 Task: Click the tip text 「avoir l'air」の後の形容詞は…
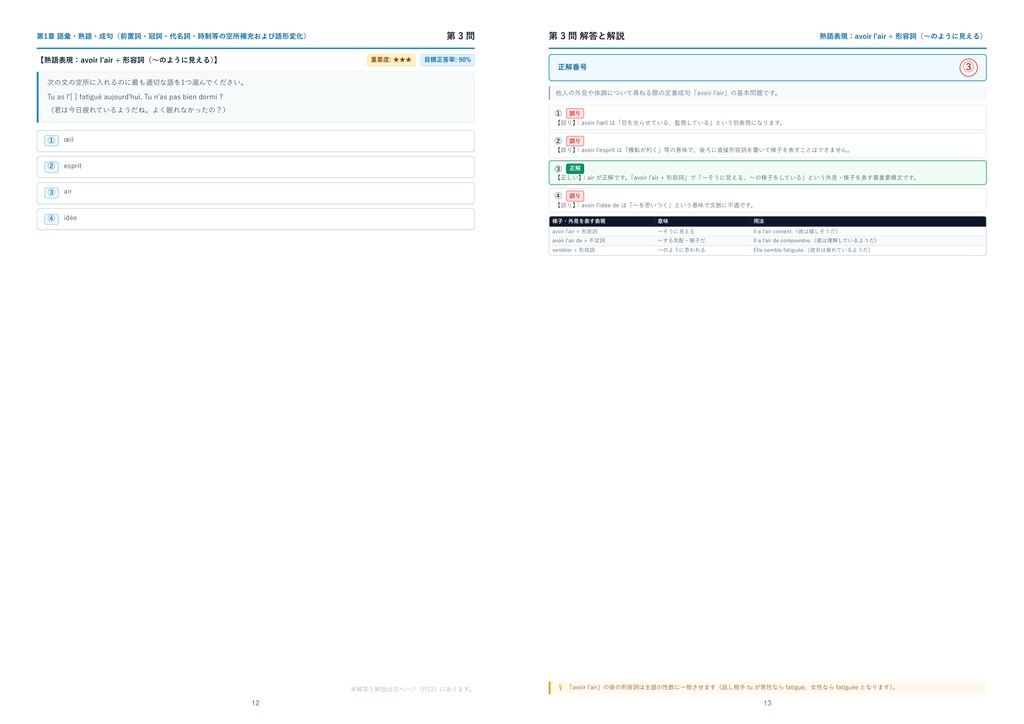point(732,687)
